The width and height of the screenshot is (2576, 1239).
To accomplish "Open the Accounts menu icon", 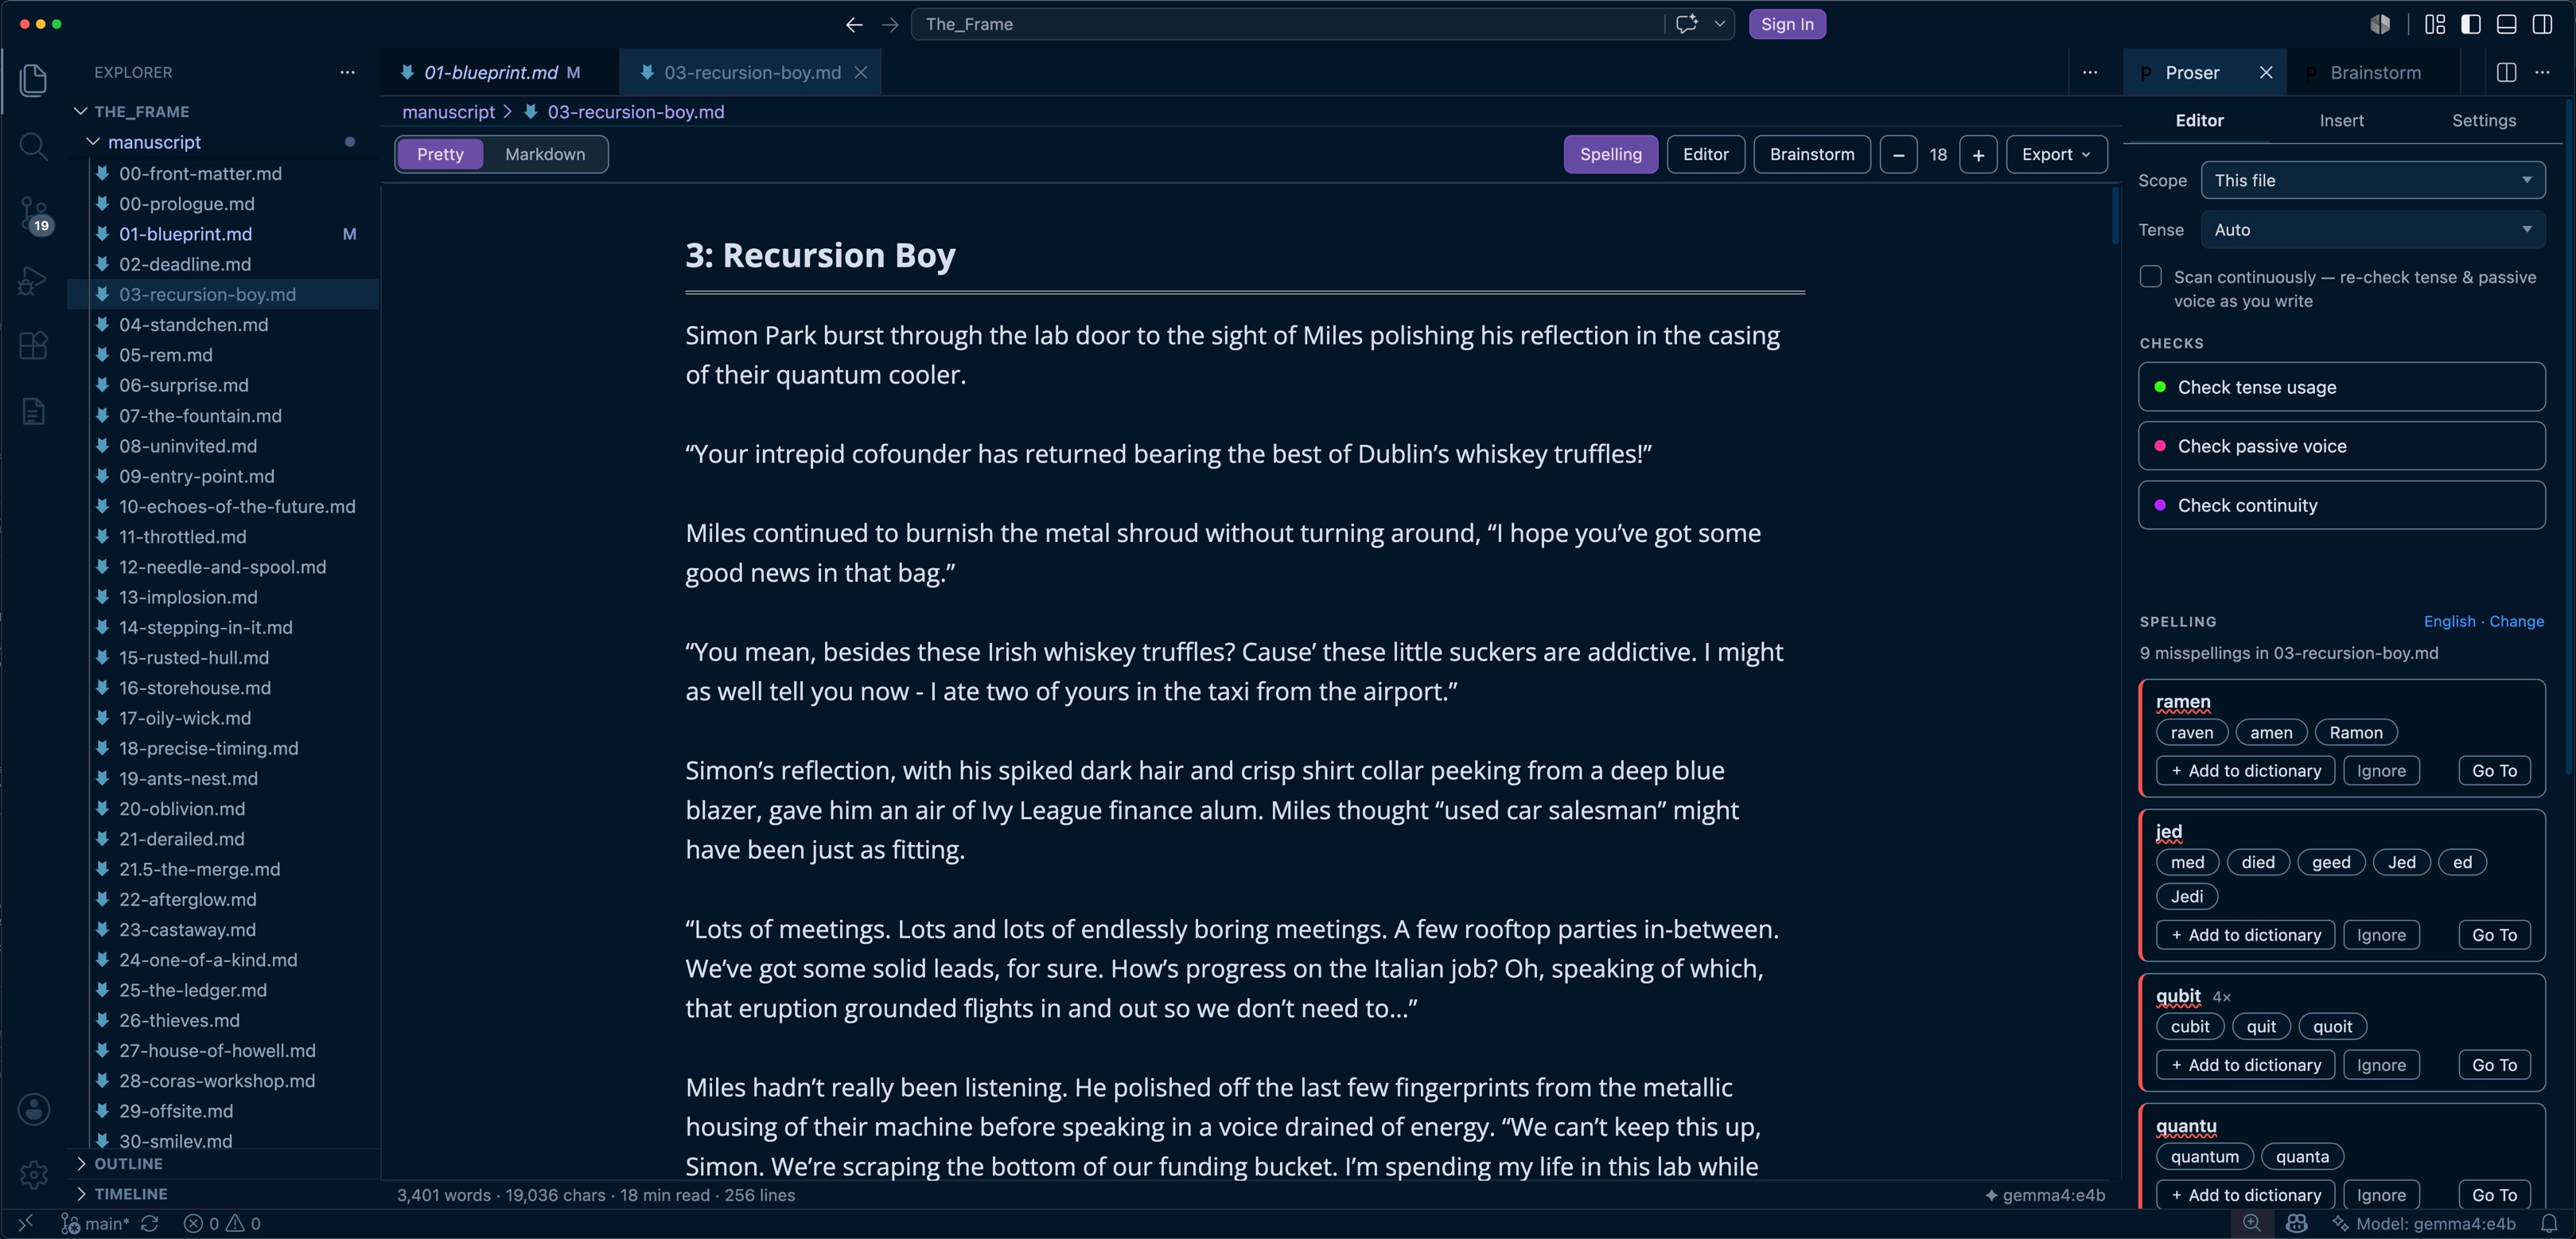I will (x=33, y=1109).
